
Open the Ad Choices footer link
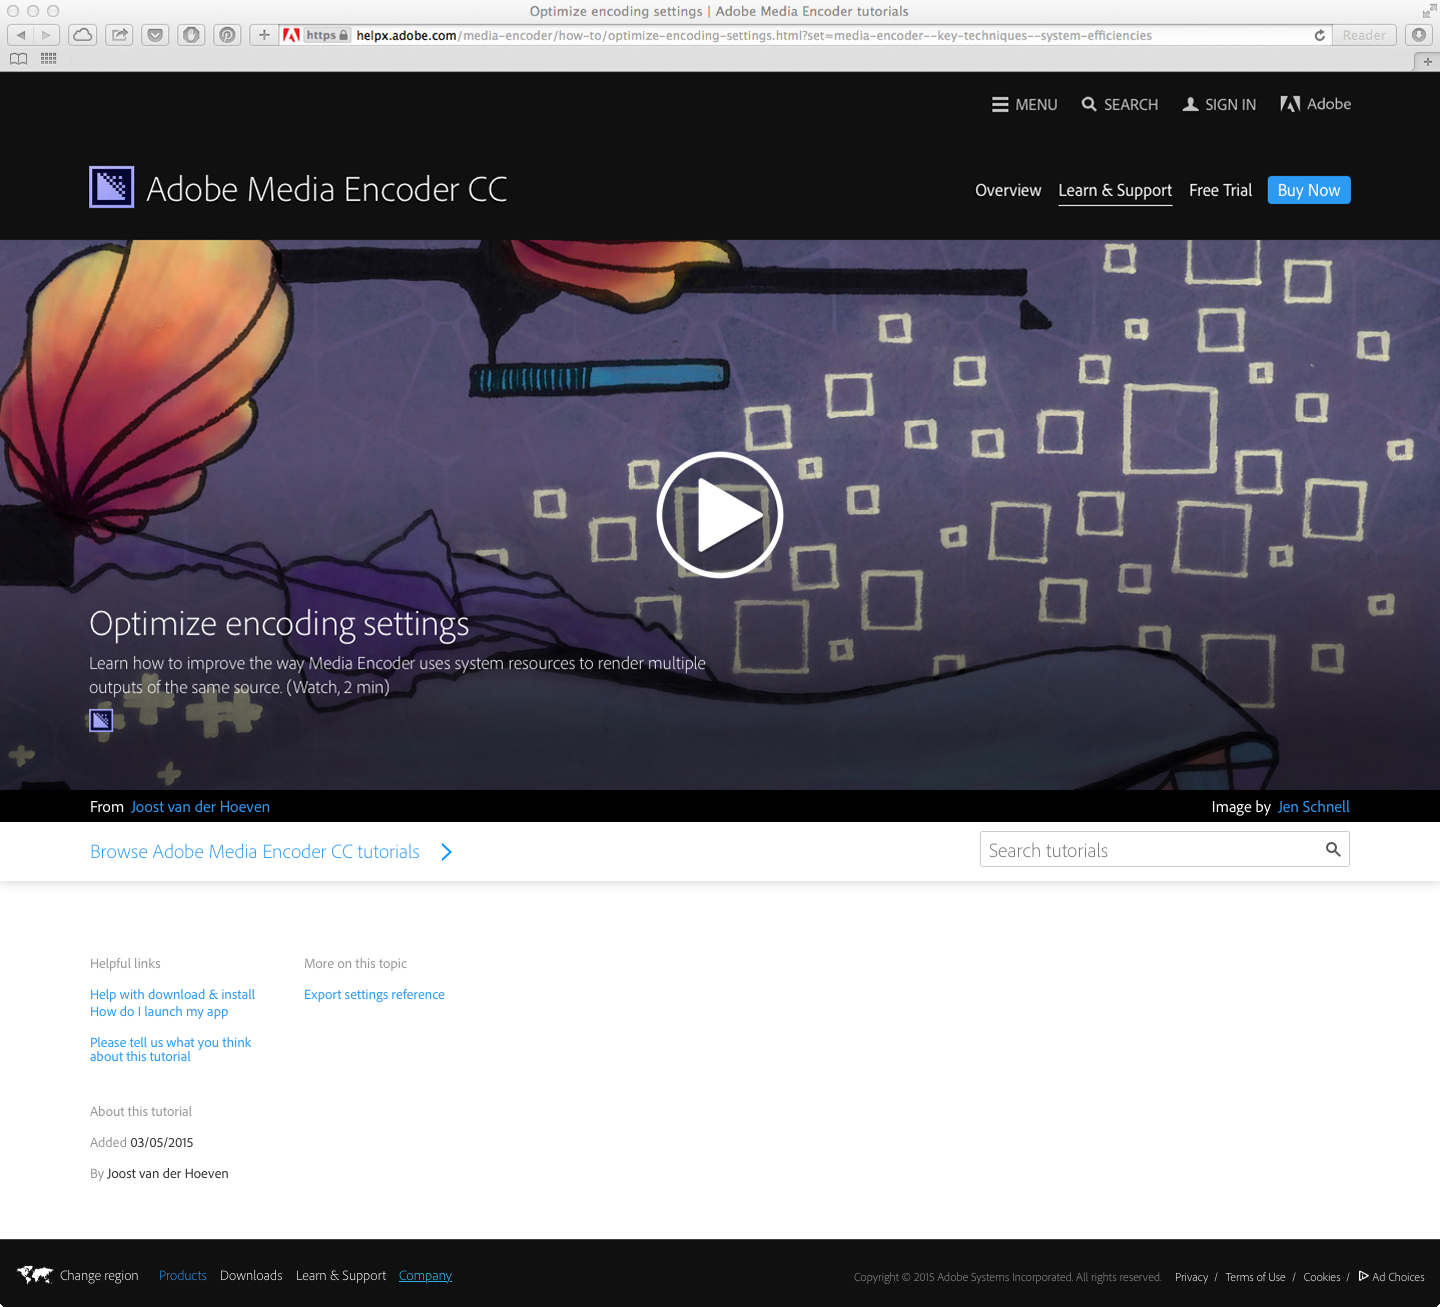coord(1391,1277)
